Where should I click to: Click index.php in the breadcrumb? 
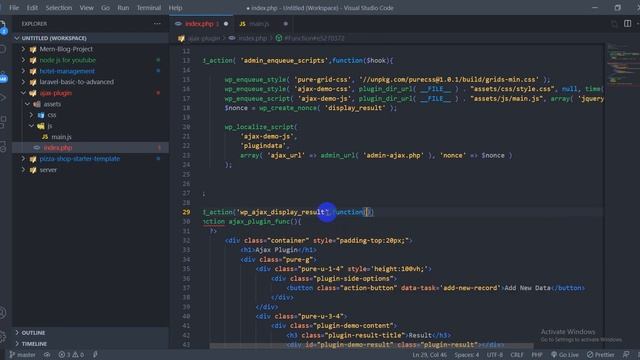pos(252,38)
